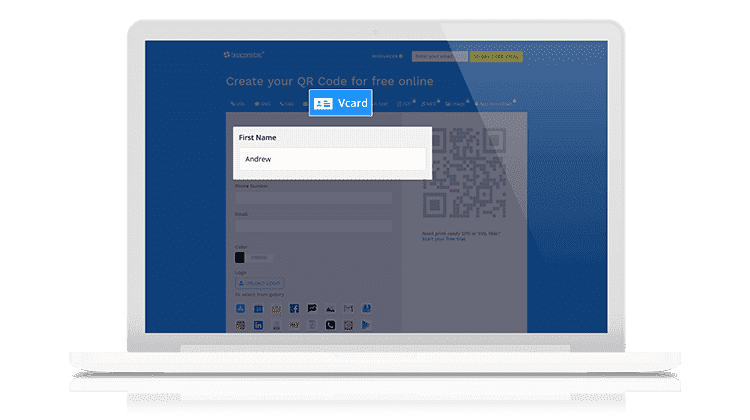Click the First Name input field
The image size is (750, 420).
tap(332, 159)
